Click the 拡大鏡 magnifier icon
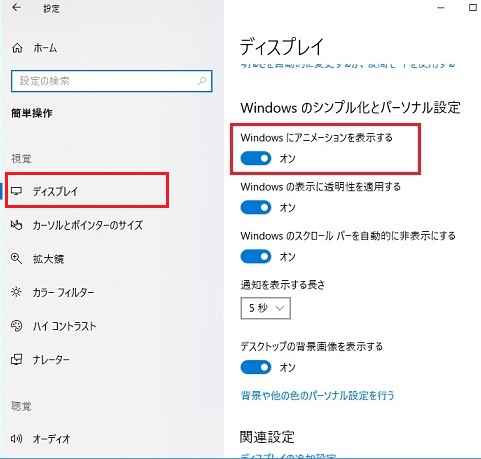Image resolution: width=481 pixels, height=459 pixels. 16,259
